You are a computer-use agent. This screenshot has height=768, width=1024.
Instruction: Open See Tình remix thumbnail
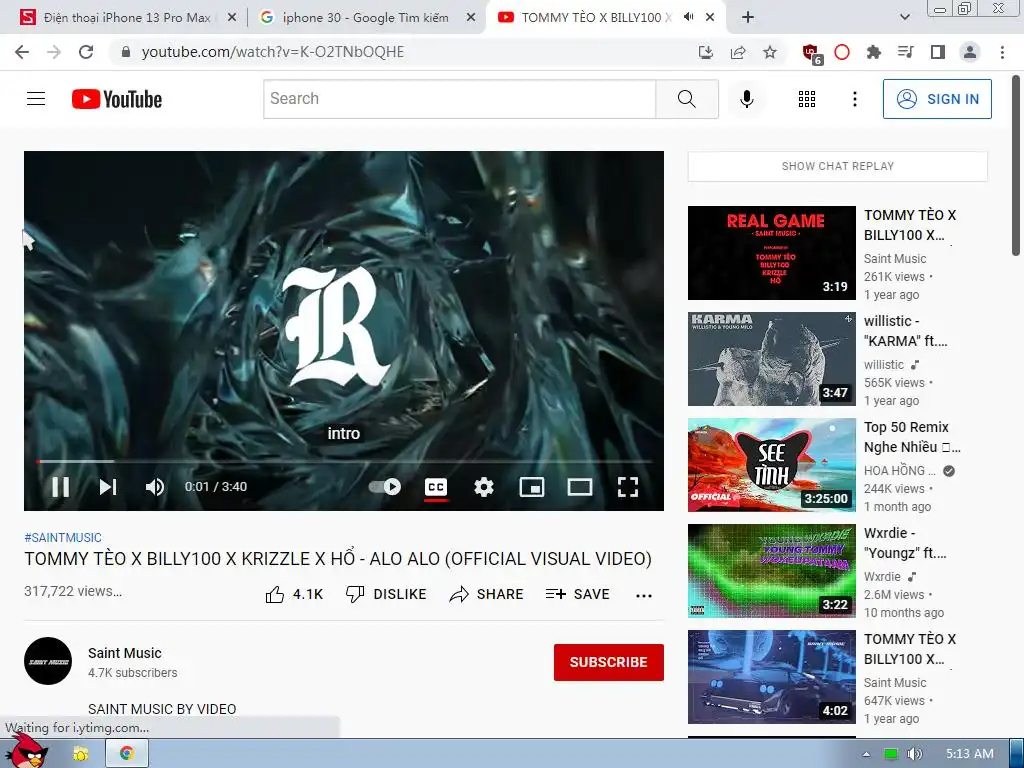click(x=771, y=464)
